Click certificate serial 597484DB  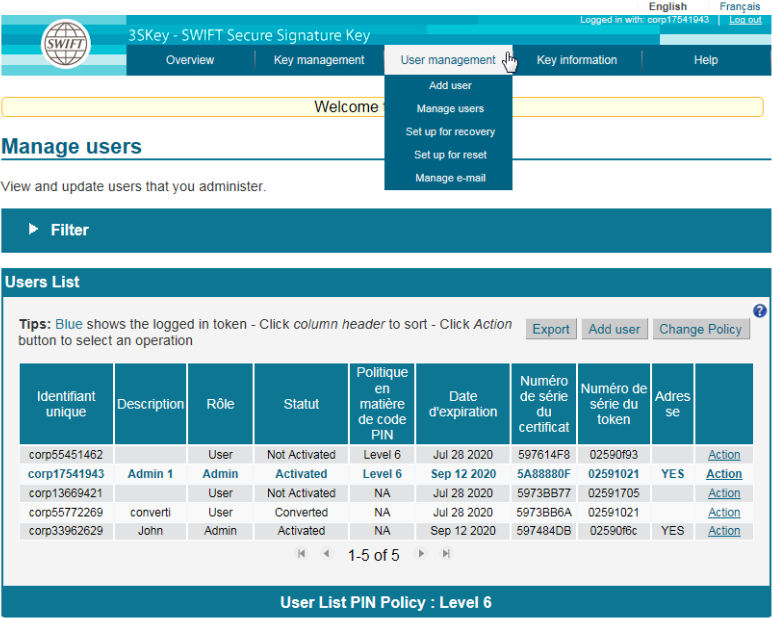click(544, 531)
